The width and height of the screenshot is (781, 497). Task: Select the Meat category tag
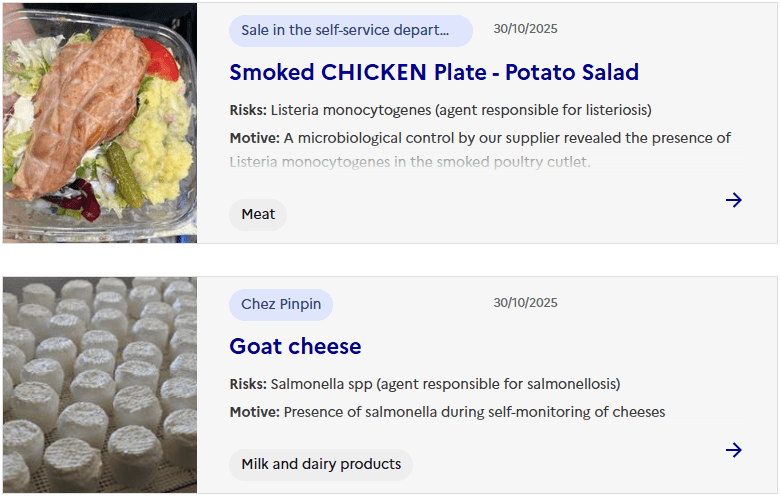click(x=258, y=214)
